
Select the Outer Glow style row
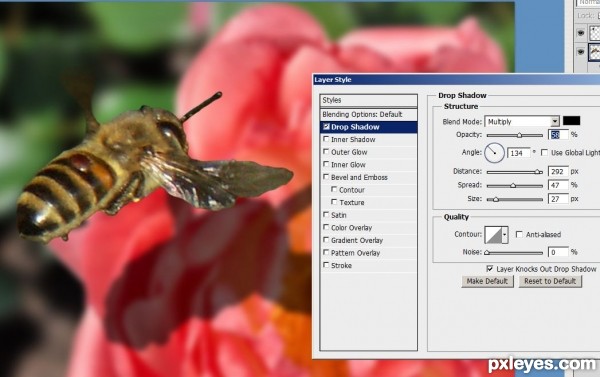(x=368, y=152)
